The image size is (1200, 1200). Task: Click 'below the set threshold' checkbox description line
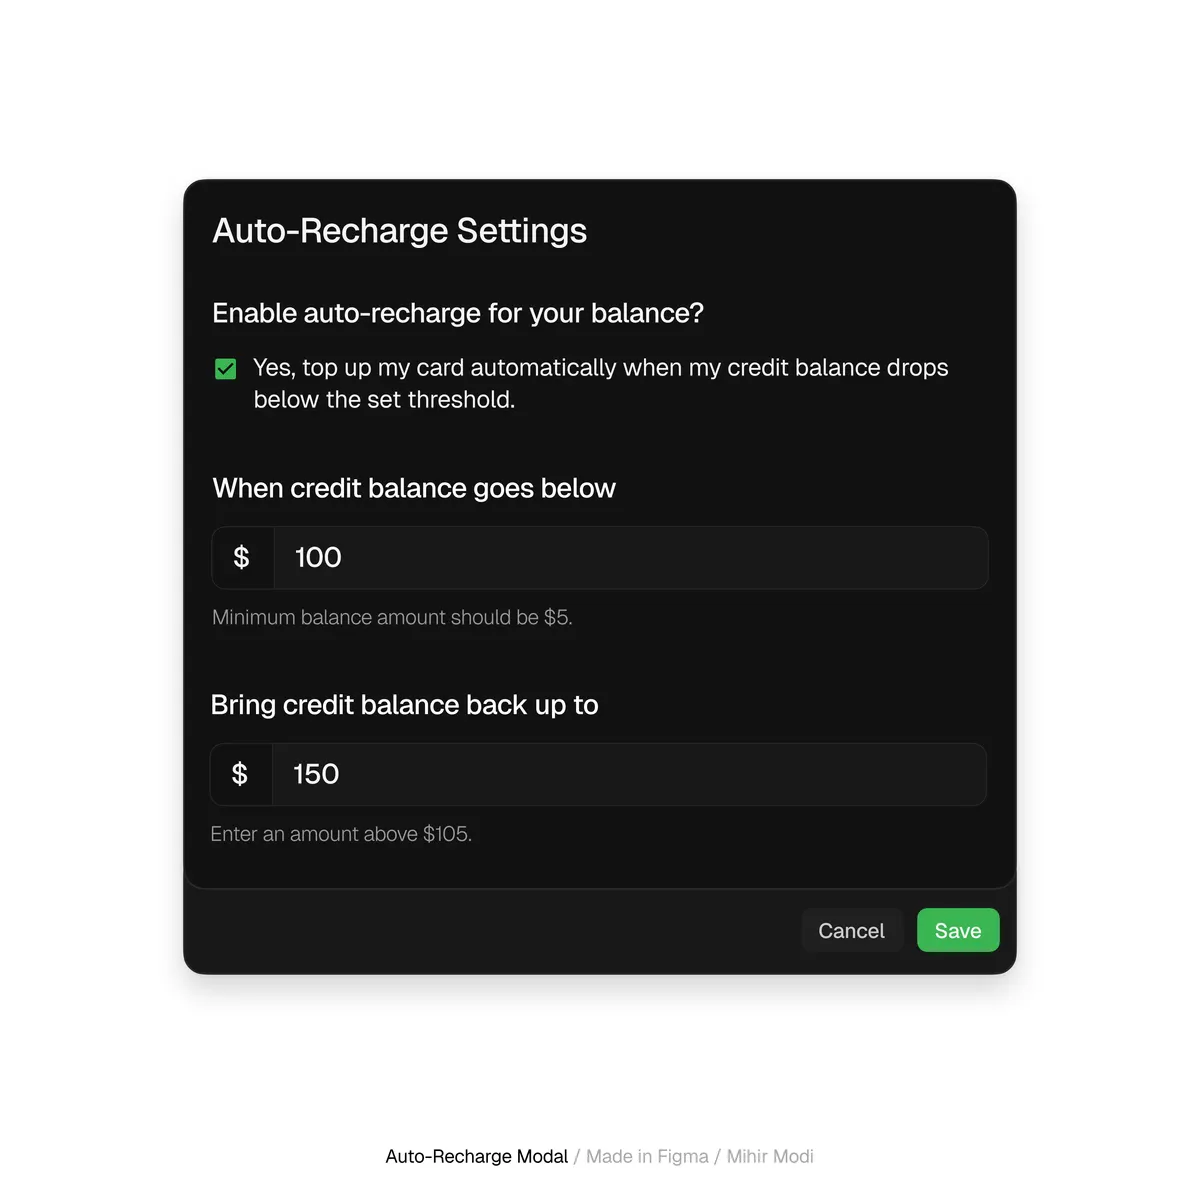click(x=385, y=400)
